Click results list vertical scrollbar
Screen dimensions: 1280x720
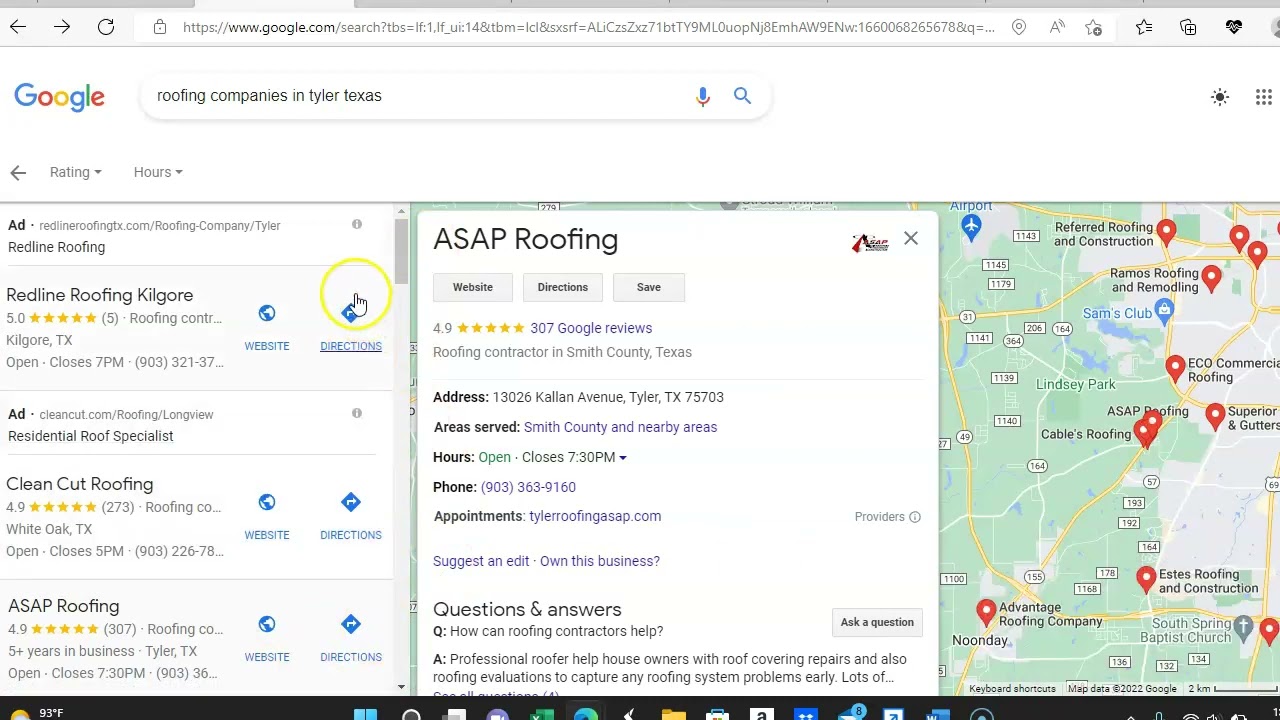pos(401,250)
